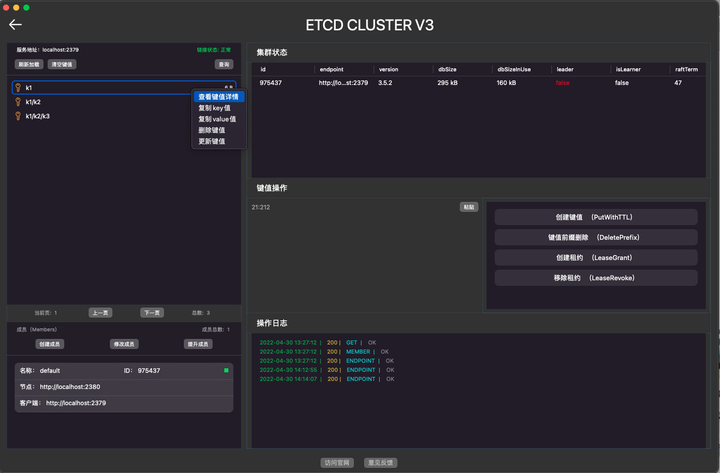Click the leader column header
This screenshot has height=473, width=720.
click(x=565, y=69)
